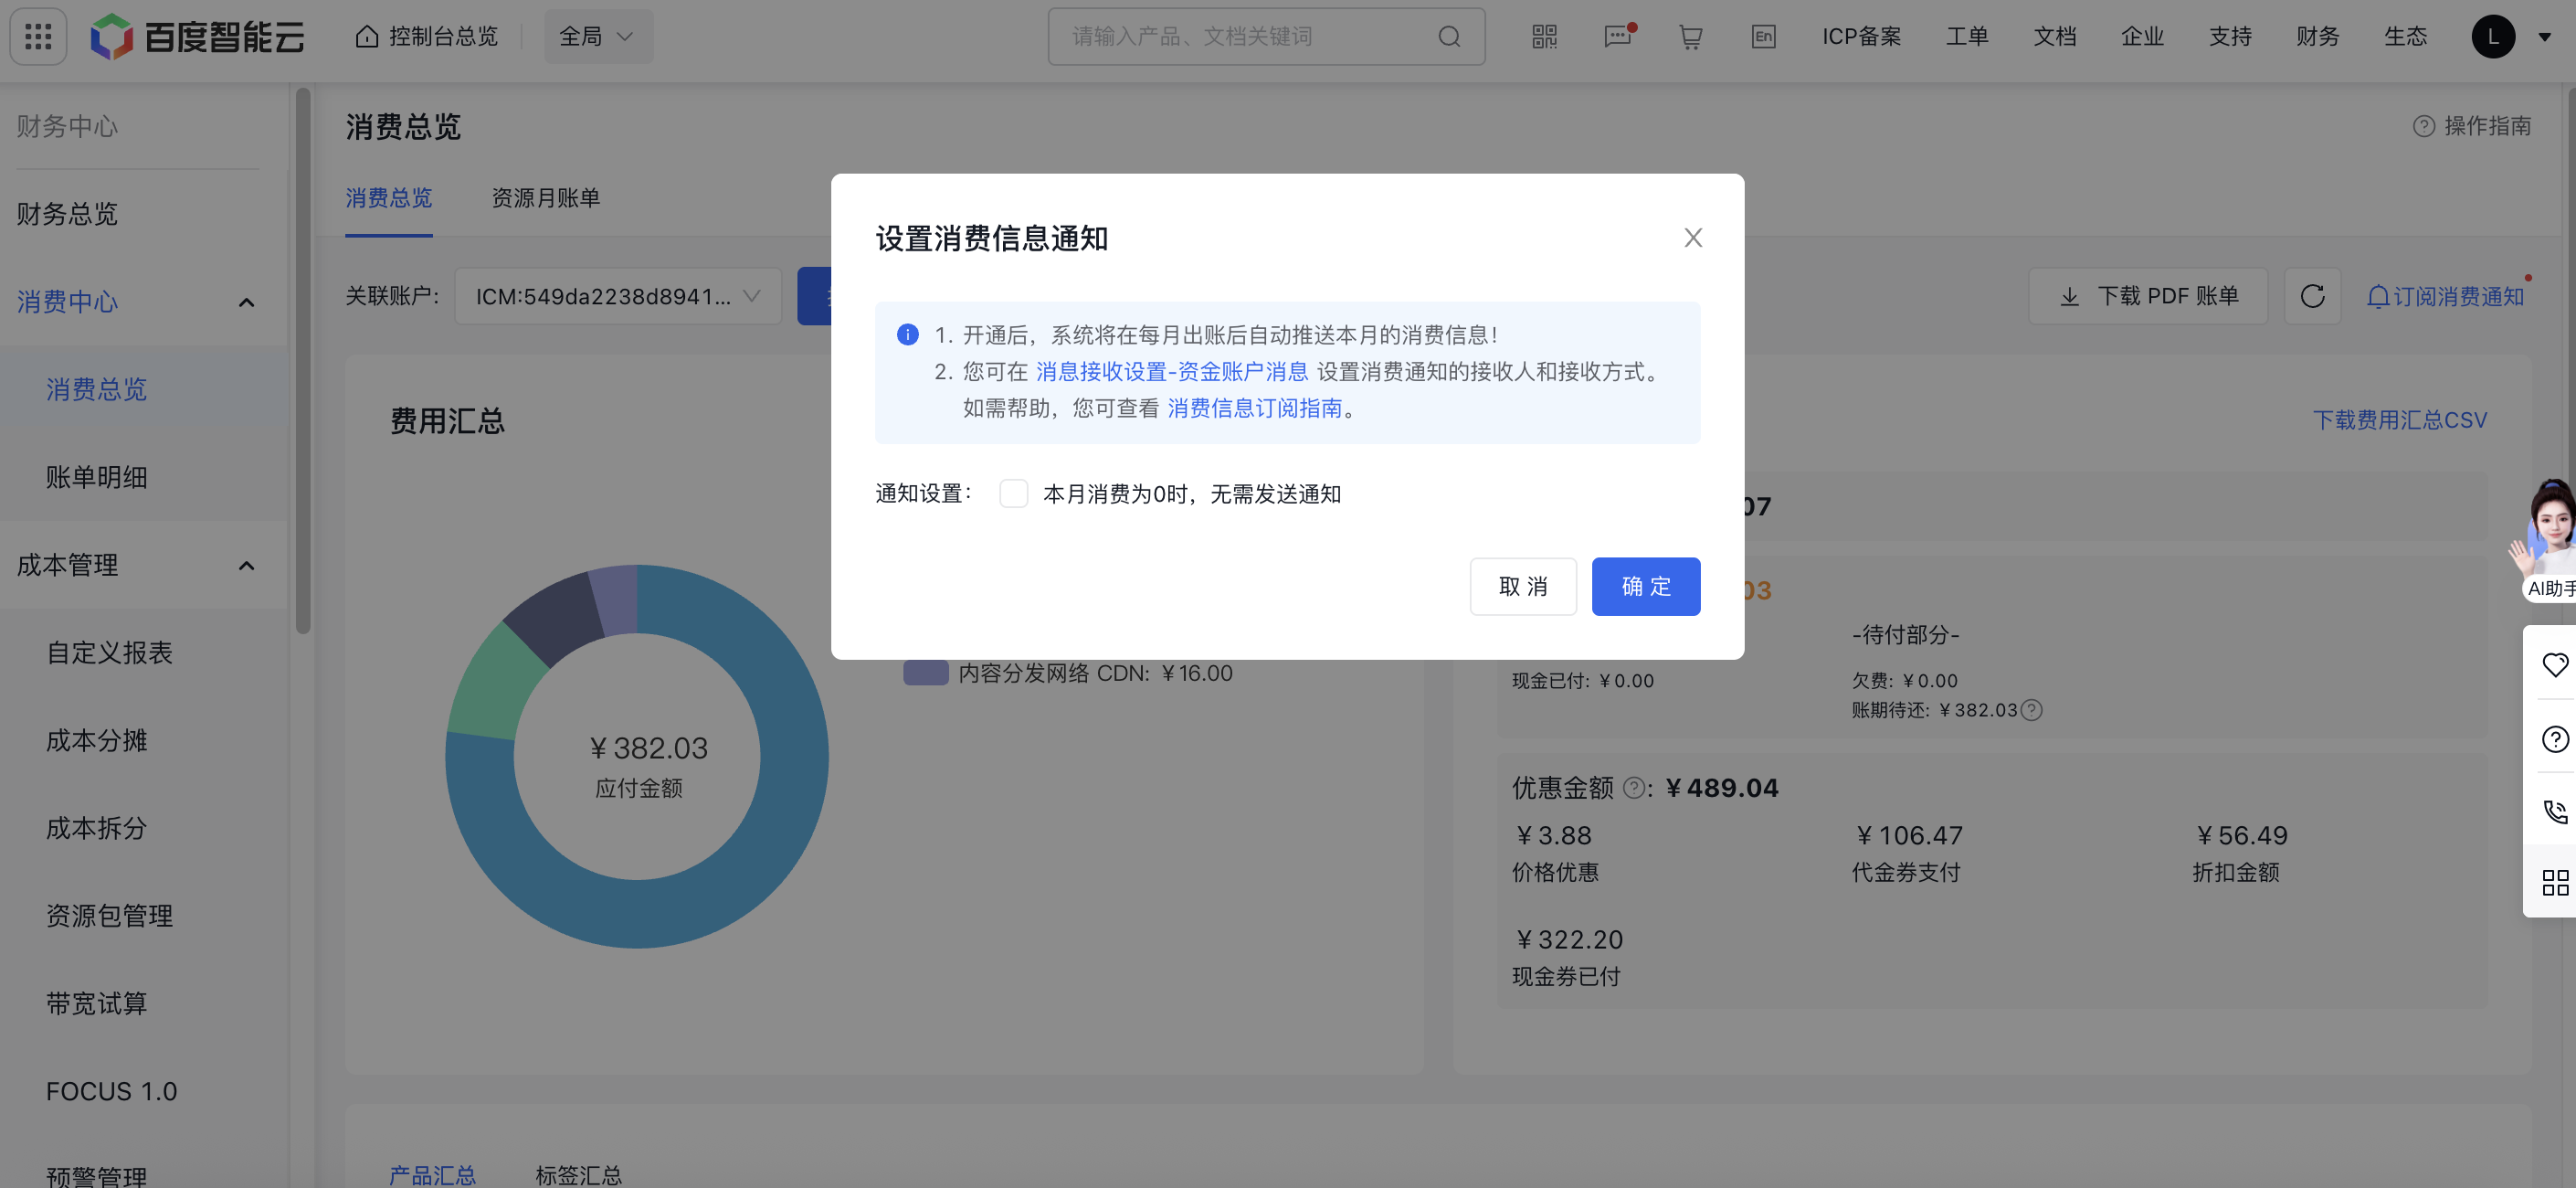
Task: Open the 全局 region dropdown
Action: 597,36
